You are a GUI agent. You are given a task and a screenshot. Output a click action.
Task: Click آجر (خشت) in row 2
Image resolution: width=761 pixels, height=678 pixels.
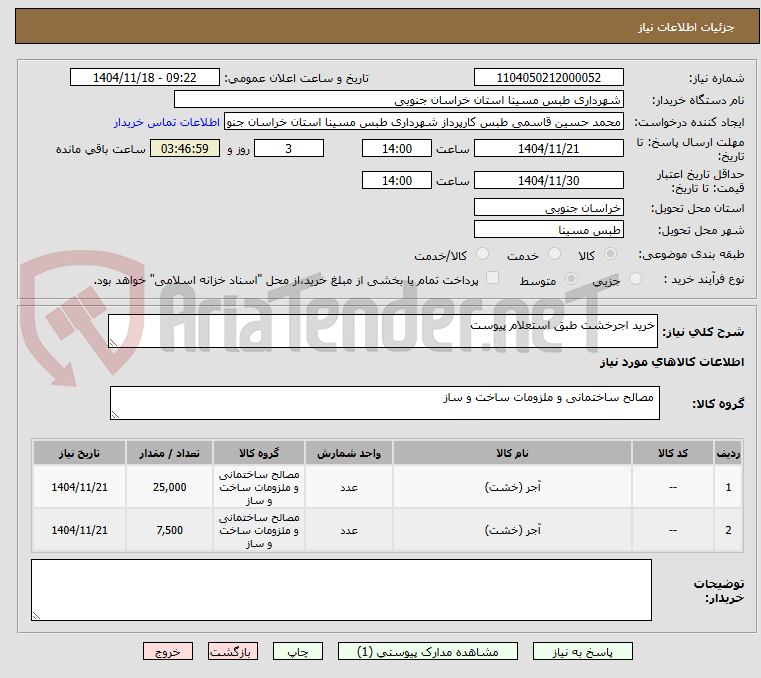coord(513,530)
